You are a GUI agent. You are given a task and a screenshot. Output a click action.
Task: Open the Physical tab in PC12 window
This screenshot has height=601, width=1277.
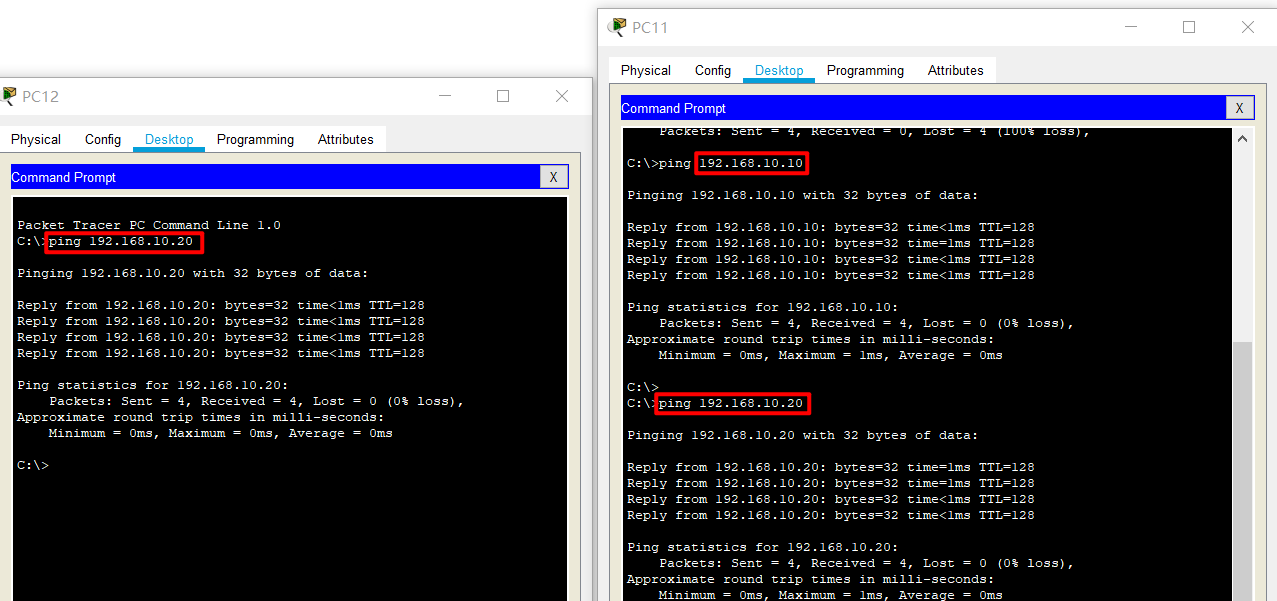click(x=36, y=139)
